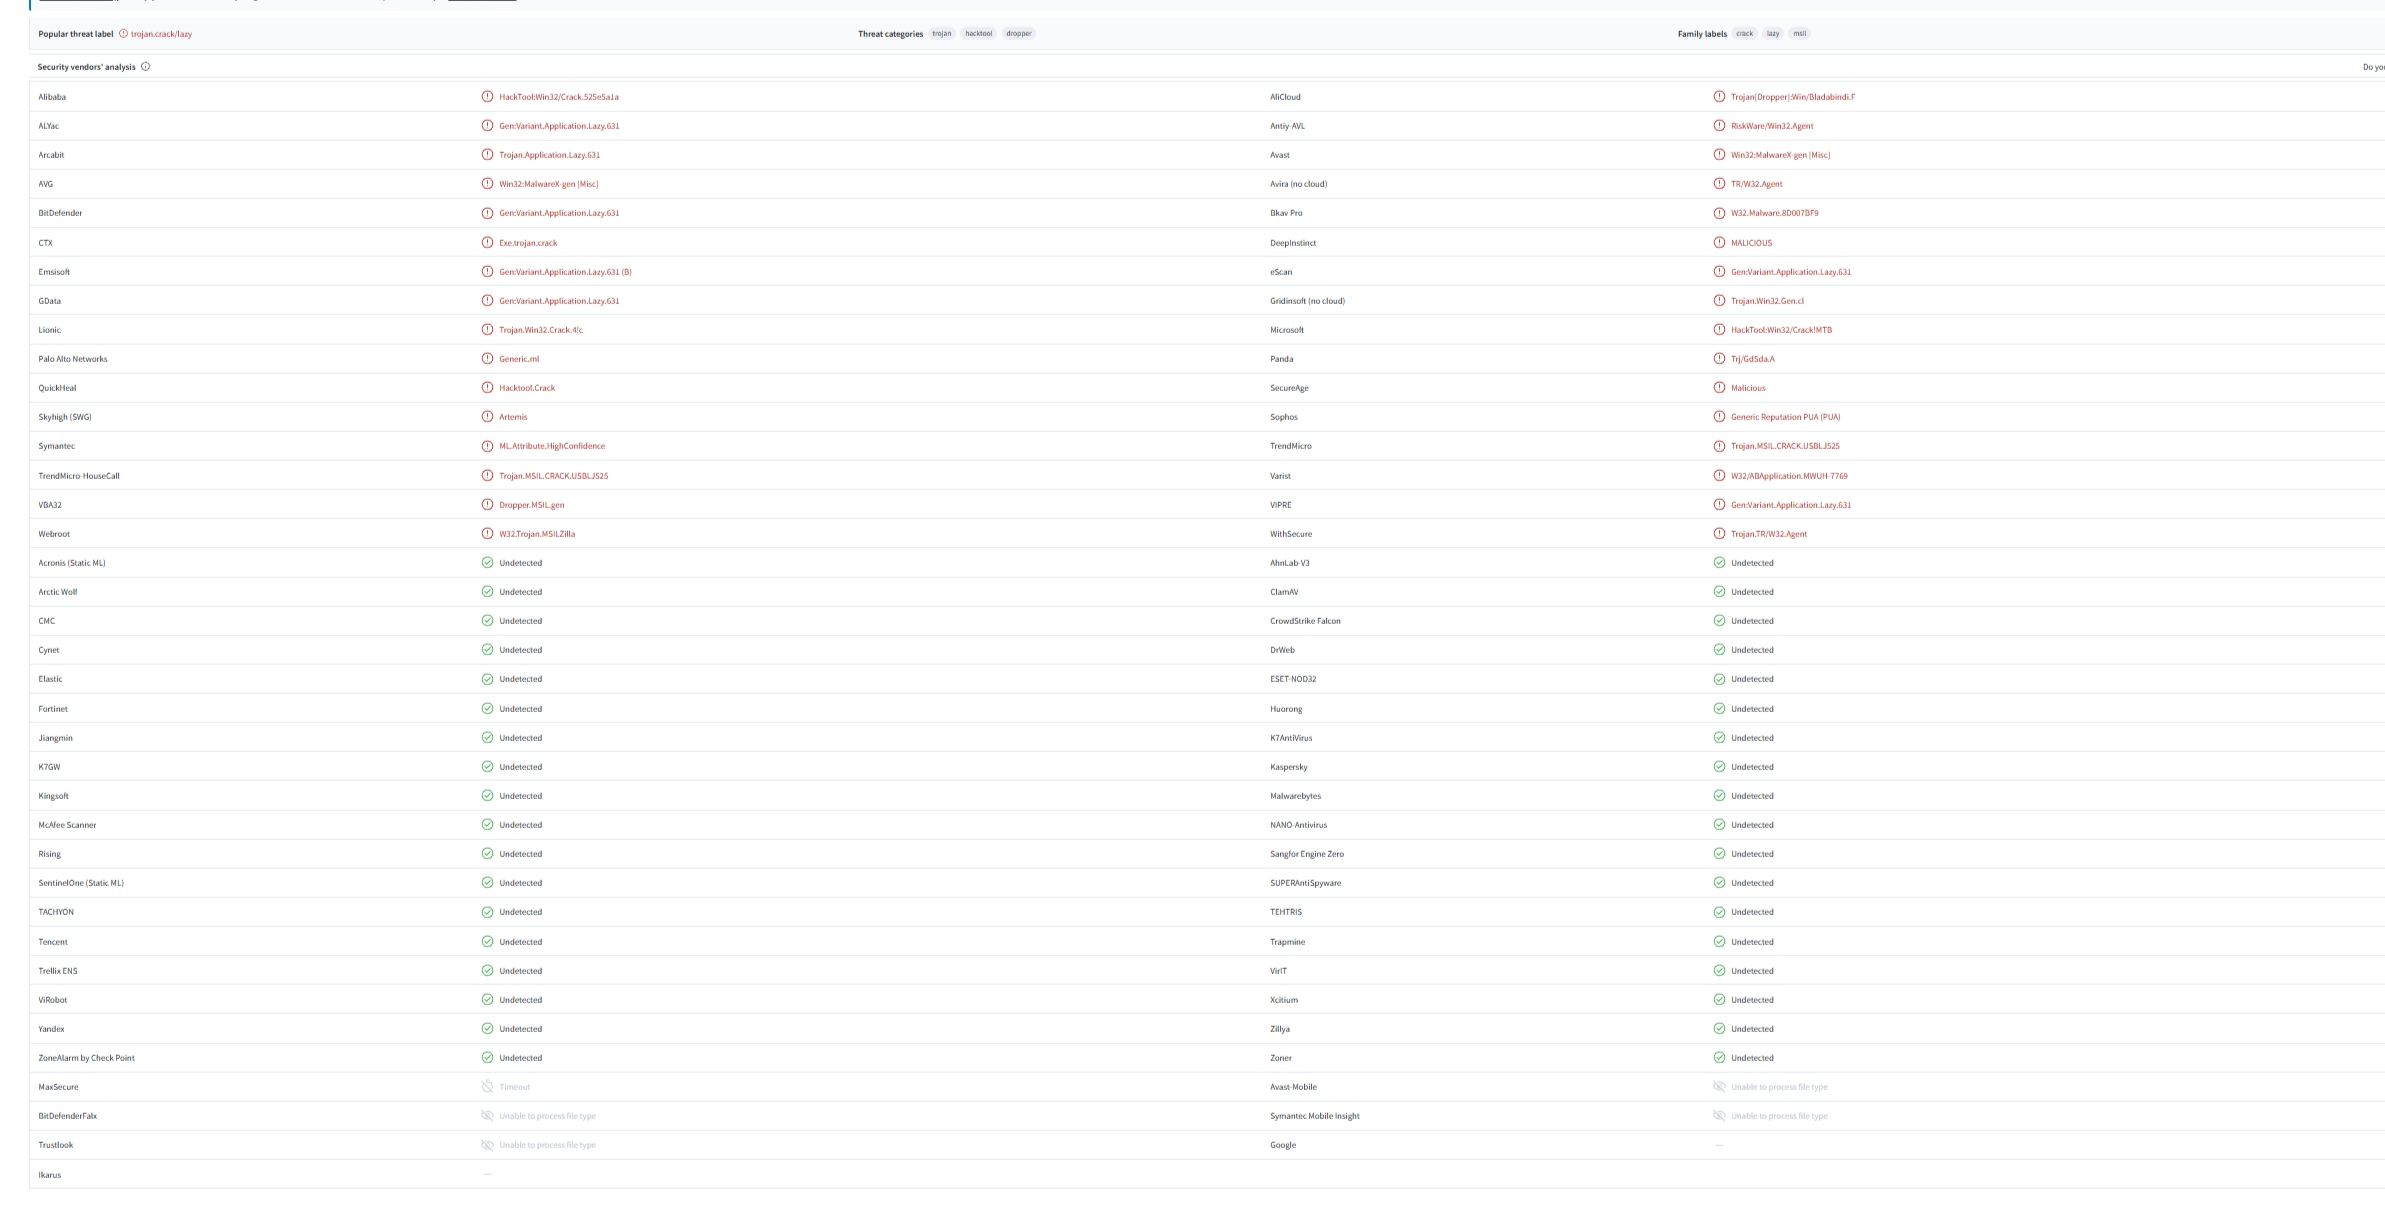Select the warning icon beside Symantec's ML.Attribute result

(488, 446)
